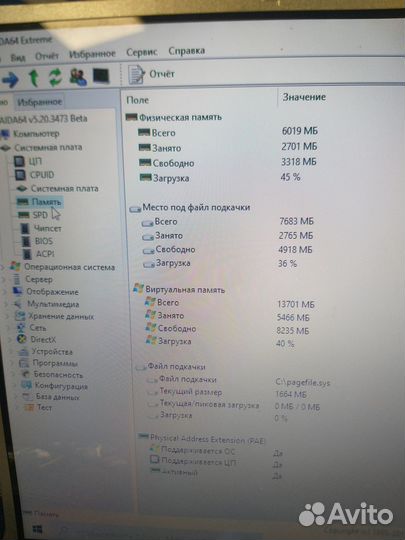Open the Windows Start button

[37, 529]
